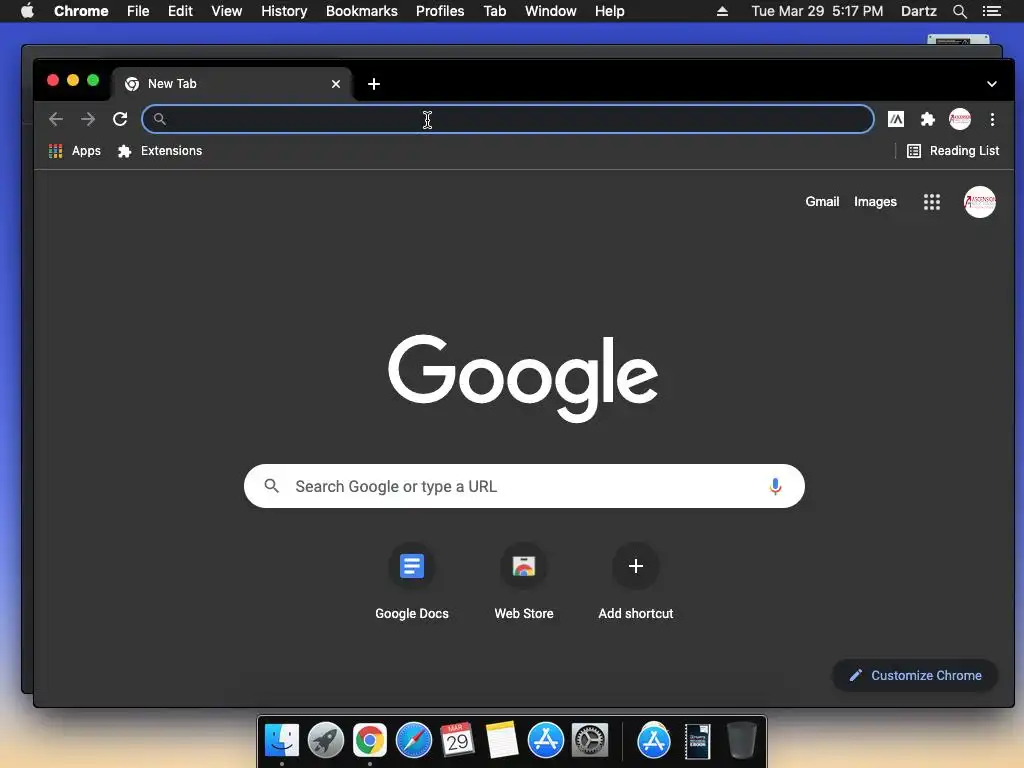The width and height of the screenshot is (1024, 768).
Task: Open Chrome from the Dock
Action: tap(370, 741)
